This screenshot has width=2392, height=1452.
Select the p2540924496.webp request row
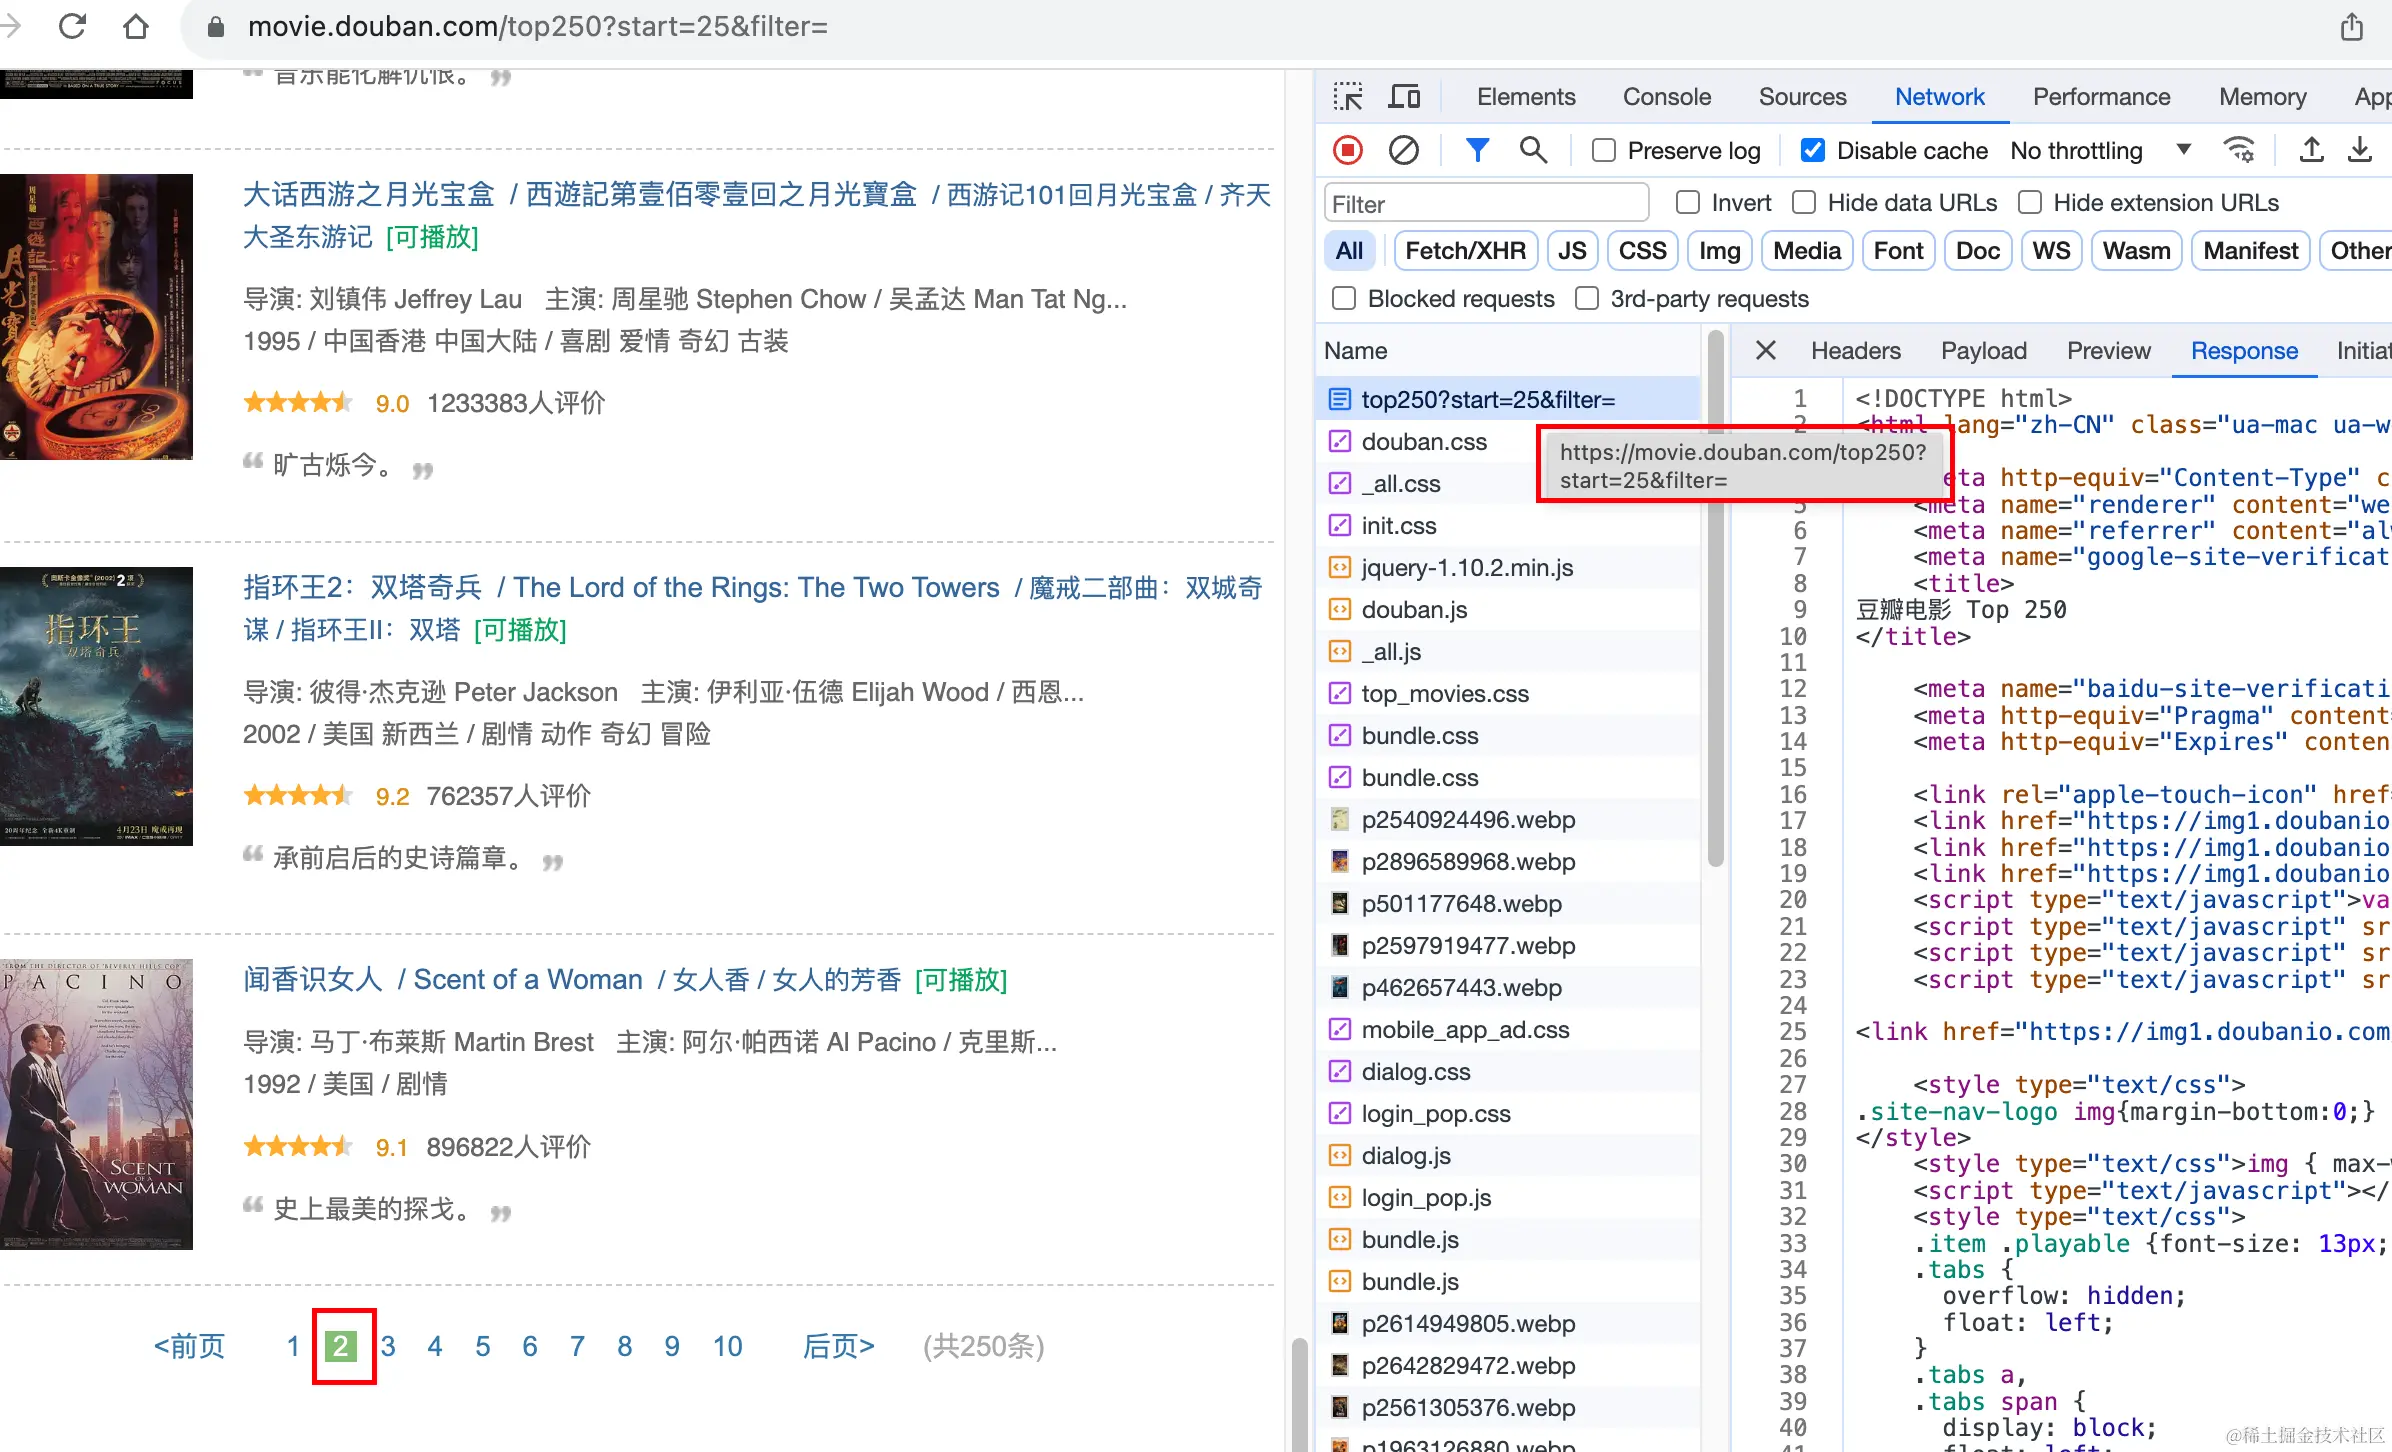[1508, 820]
